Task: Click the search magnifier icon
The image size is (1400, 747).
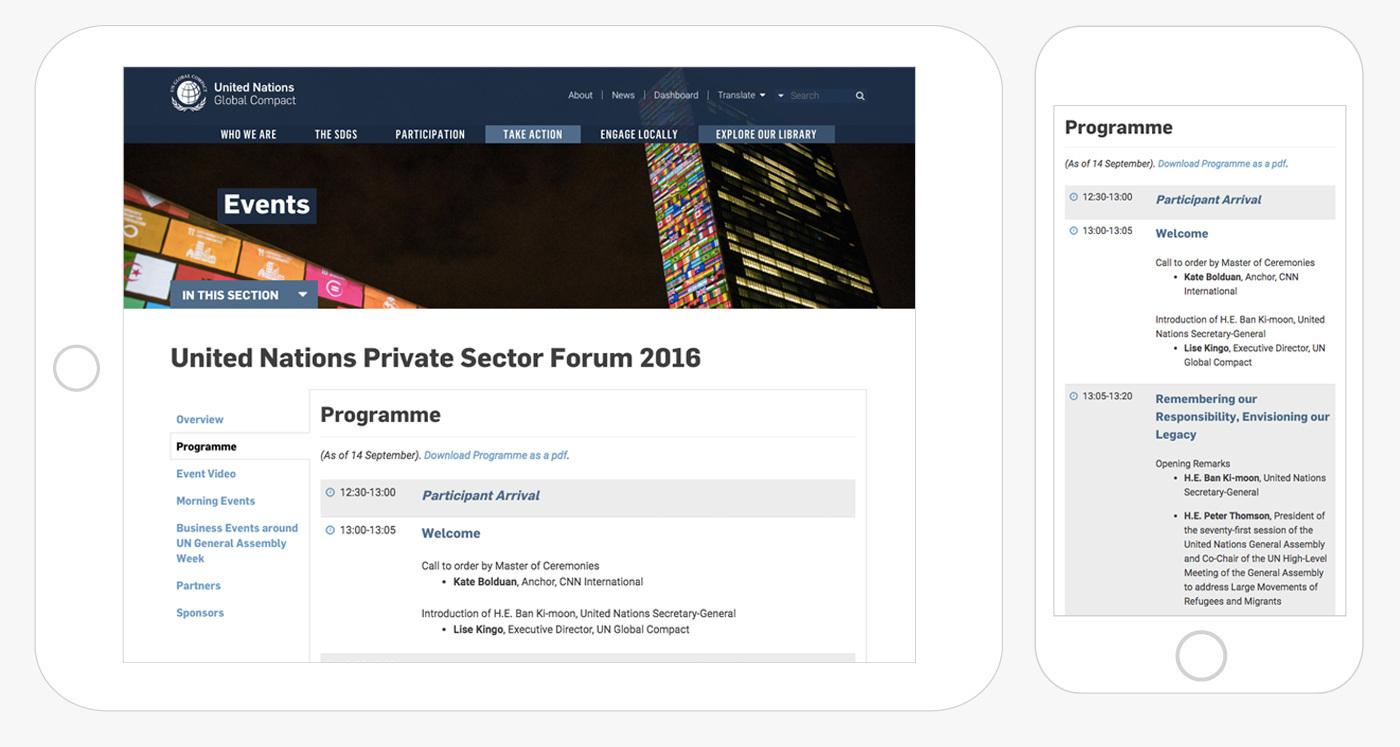Action: tap(860, 96)
